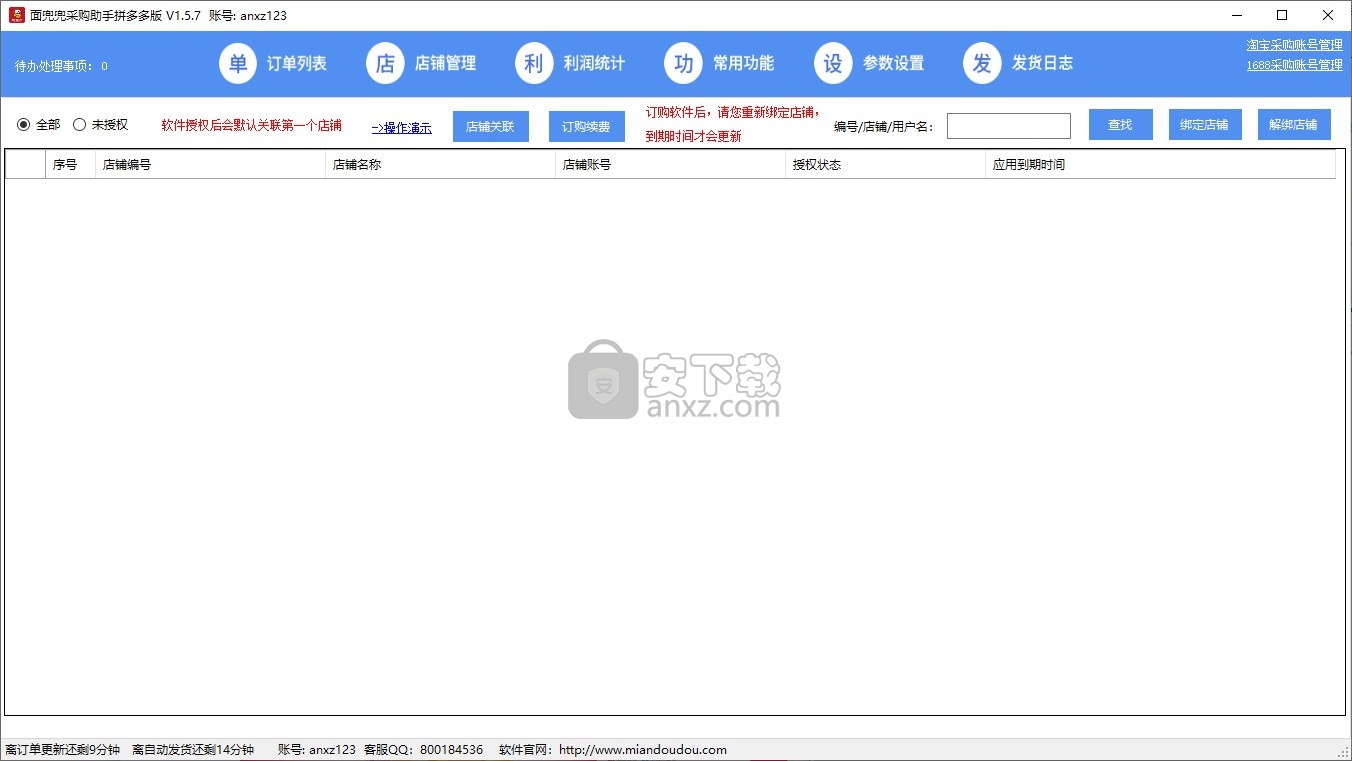The image size is (1352, 761).
Task: Open 1688采购账号管理 link
Action: tap(1294, 65)
